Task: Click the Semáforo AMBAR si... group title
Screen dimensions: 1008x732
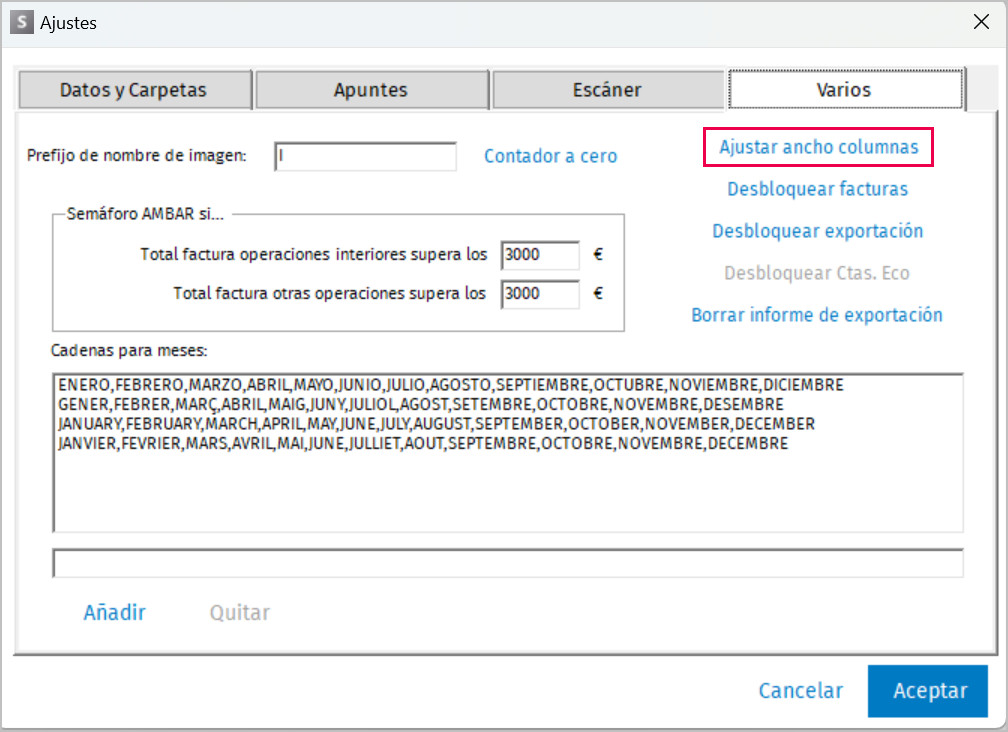Action: pos(145,213)
